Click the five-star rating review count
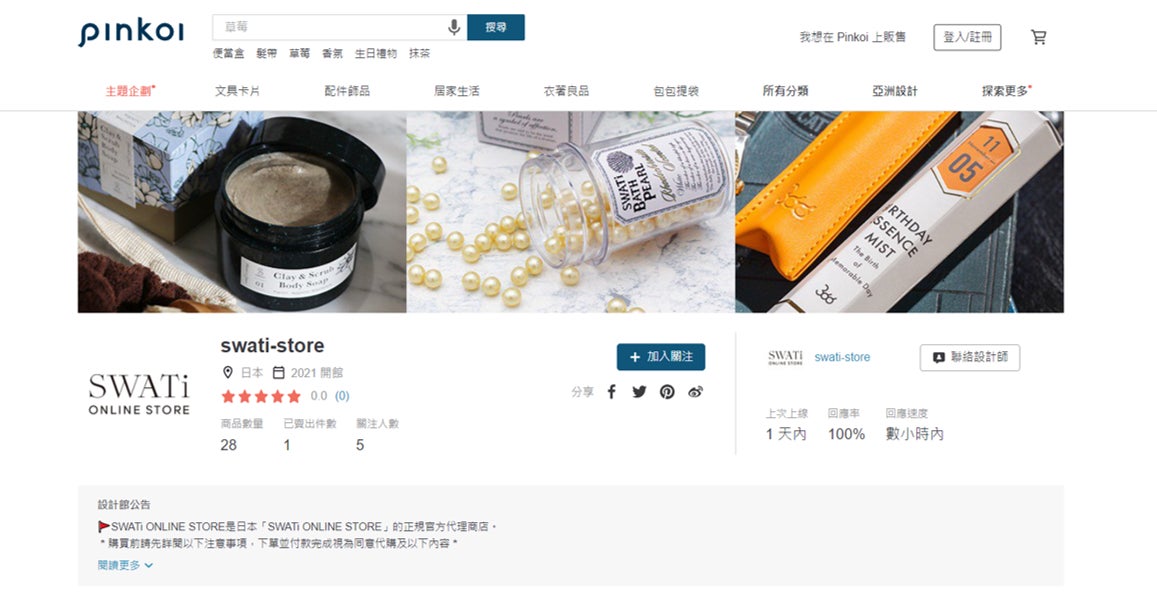Screen dimensions: 1157x604 pyautogui.click(x=342, y=396)
